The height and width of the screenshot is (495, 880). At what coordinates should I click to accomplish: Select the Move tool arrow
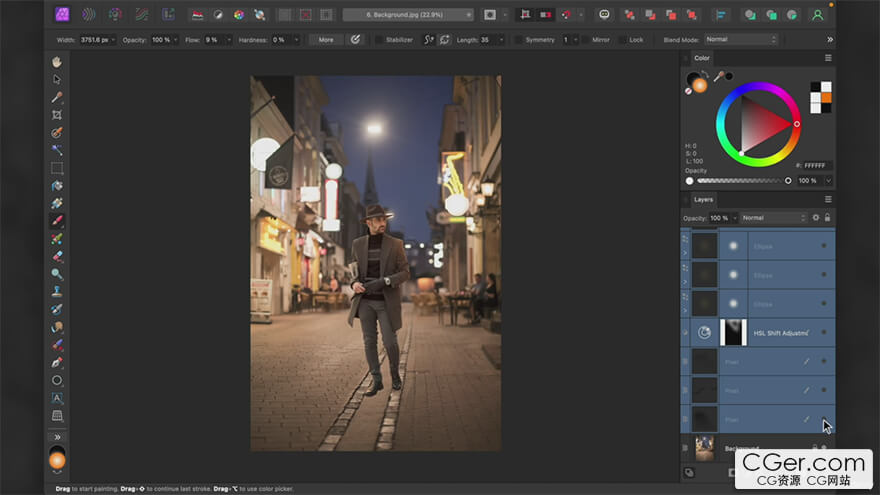[57, 79]
